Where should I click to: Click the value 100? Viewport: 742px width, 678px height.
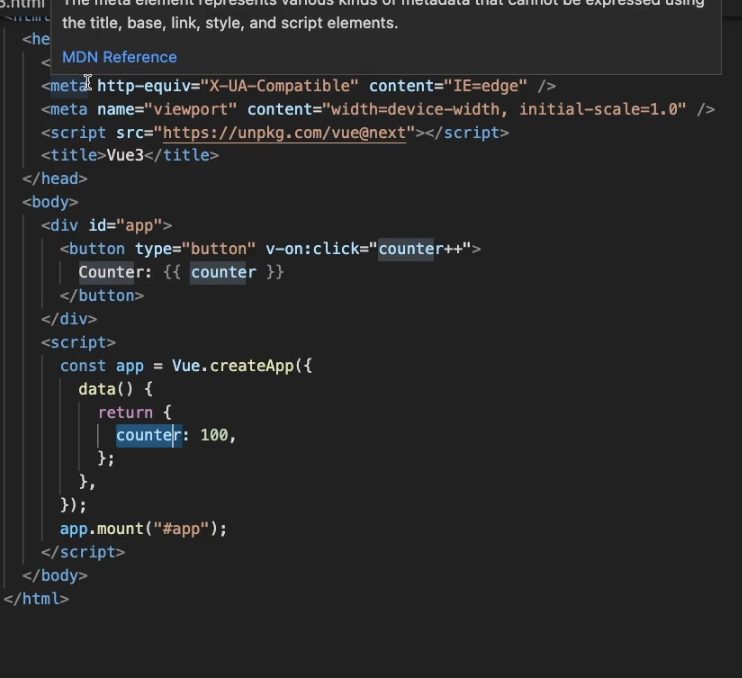pos(214,435)
